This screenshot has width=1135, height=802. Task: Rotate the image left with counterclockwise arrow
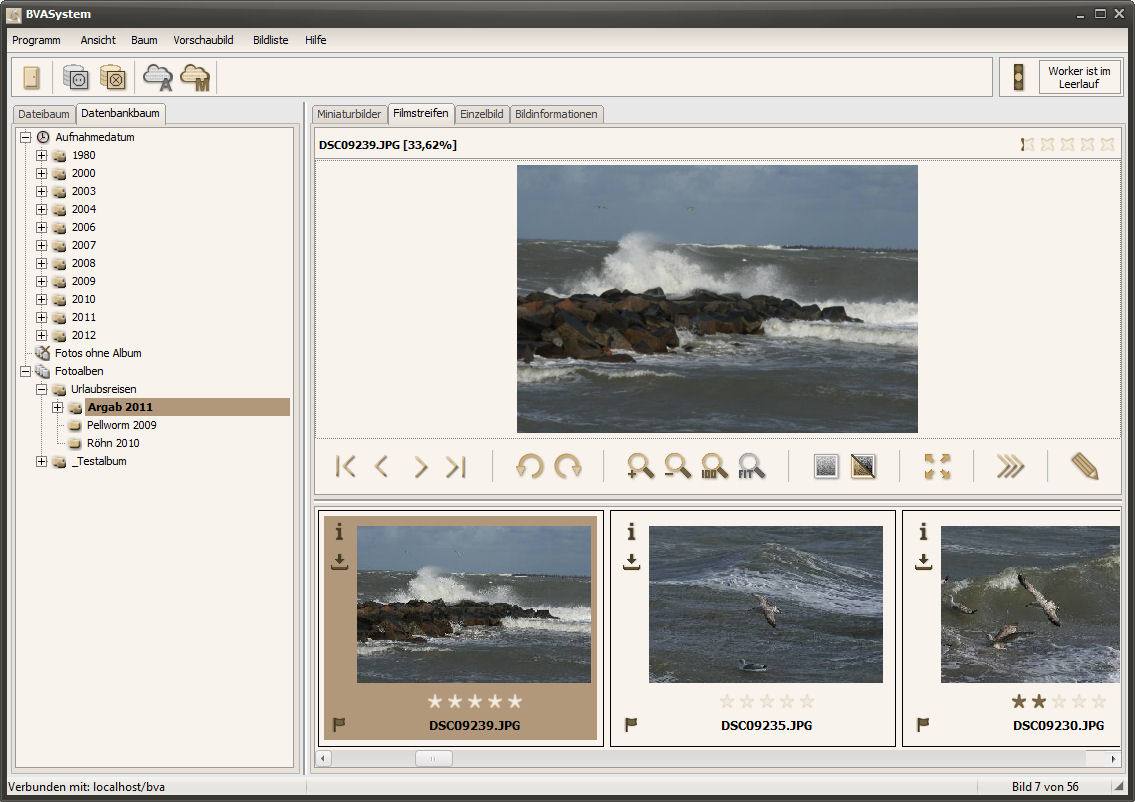click(x=529, y=466)
